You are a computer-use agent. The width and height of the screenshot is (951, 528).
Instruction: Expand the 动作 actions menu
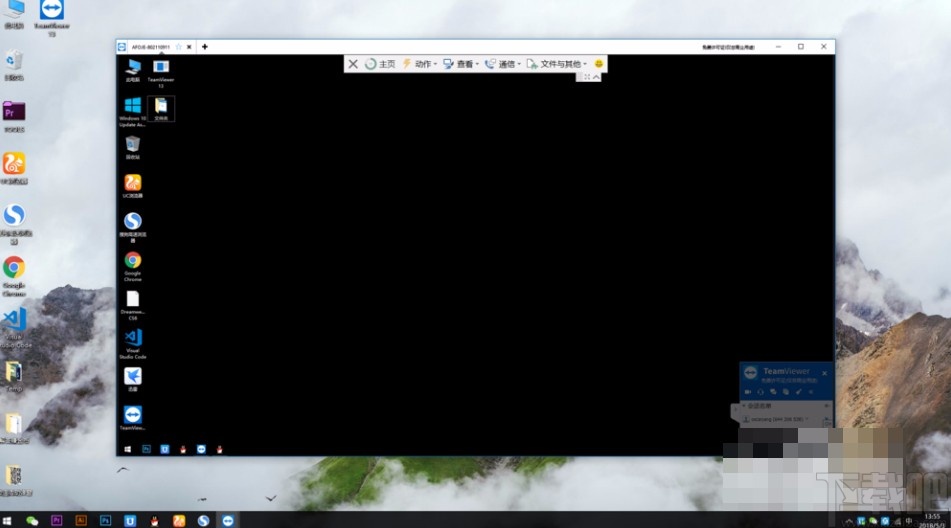point(420,64)
